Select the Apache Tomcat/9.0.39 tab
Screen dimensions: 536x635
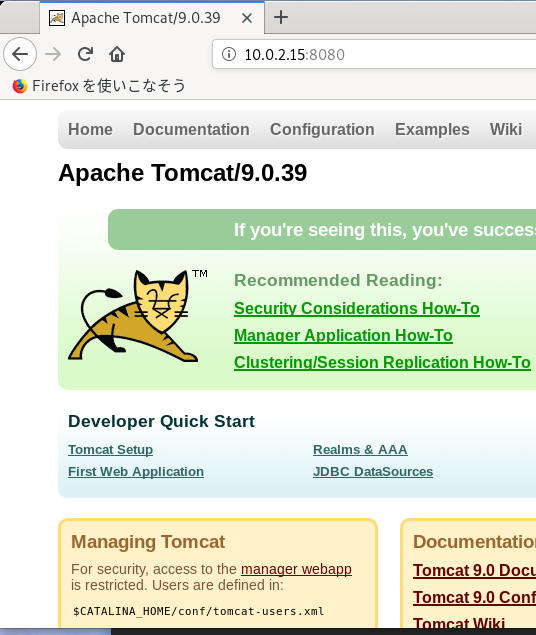[x=152, y=18]
